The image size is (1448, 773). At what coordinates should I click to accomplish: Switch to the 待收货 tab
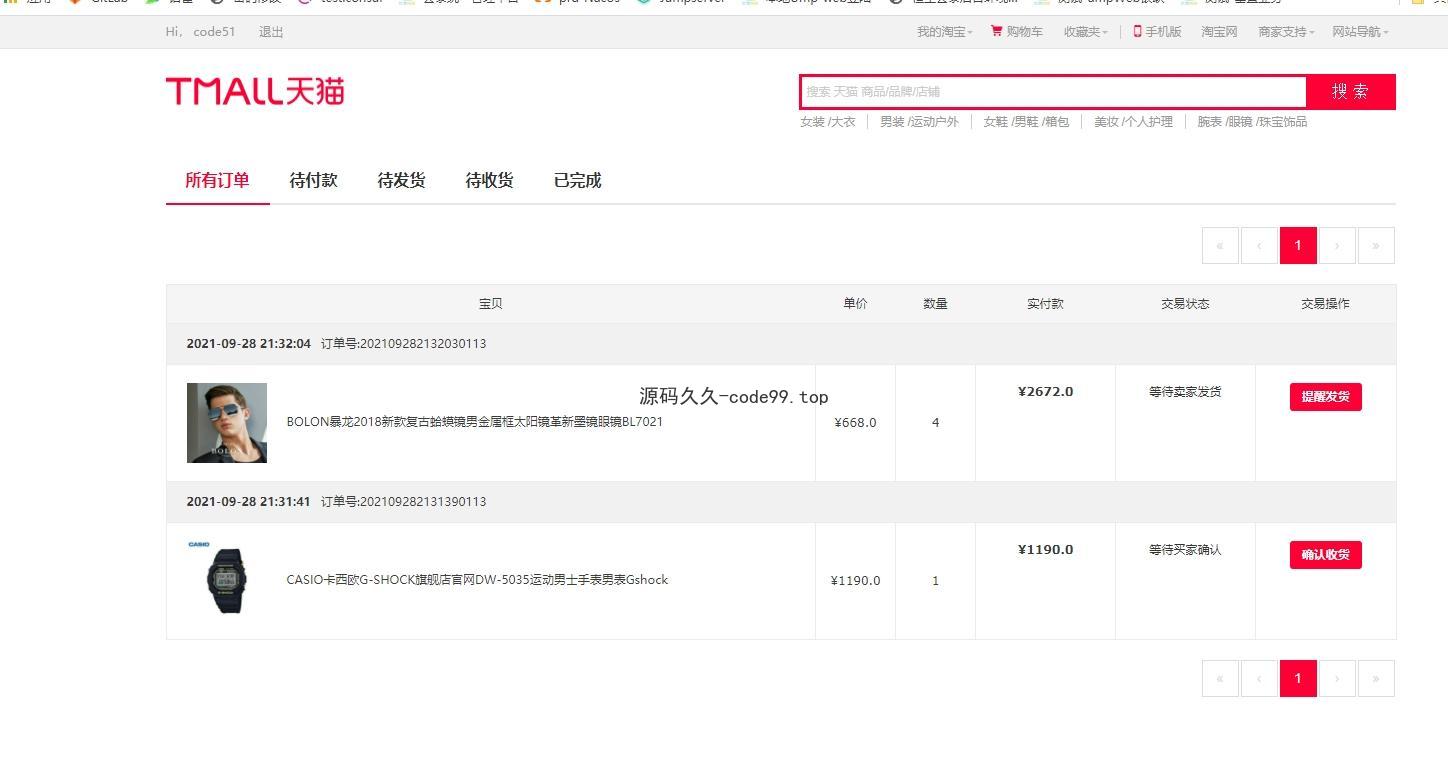click(489, 181)
